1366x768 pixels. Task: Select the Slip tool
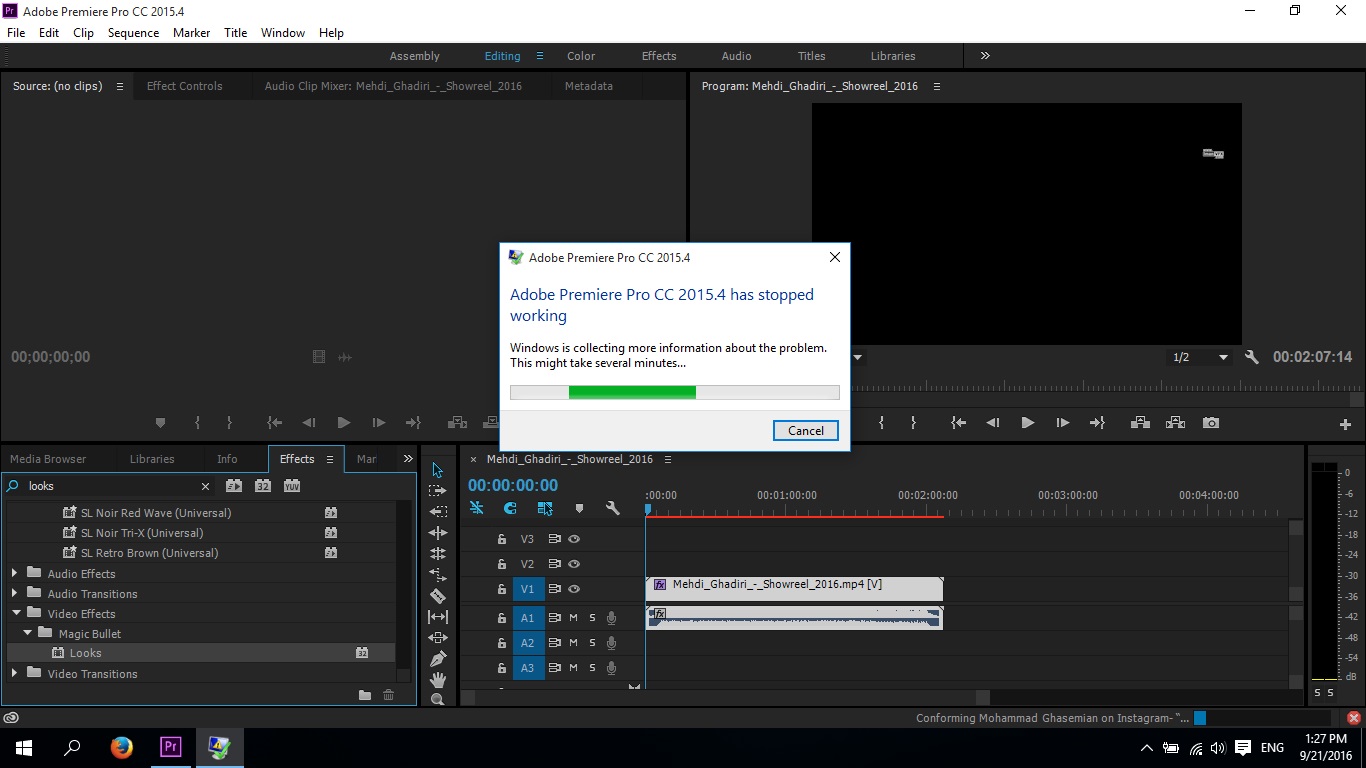click(437, 617)
